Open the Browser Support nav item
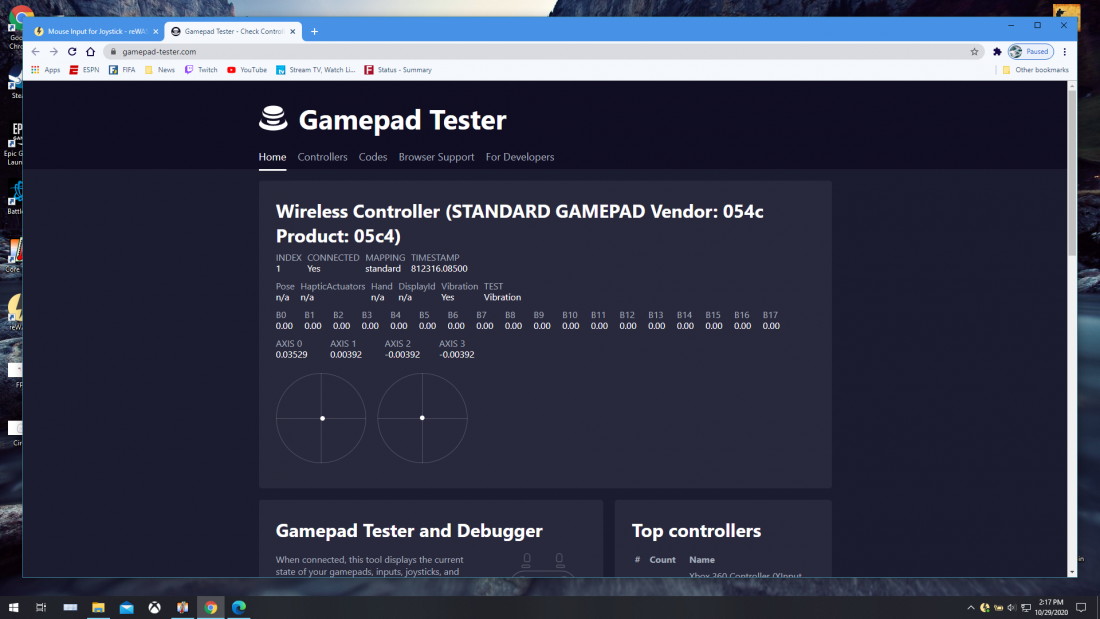 point(436,157)
